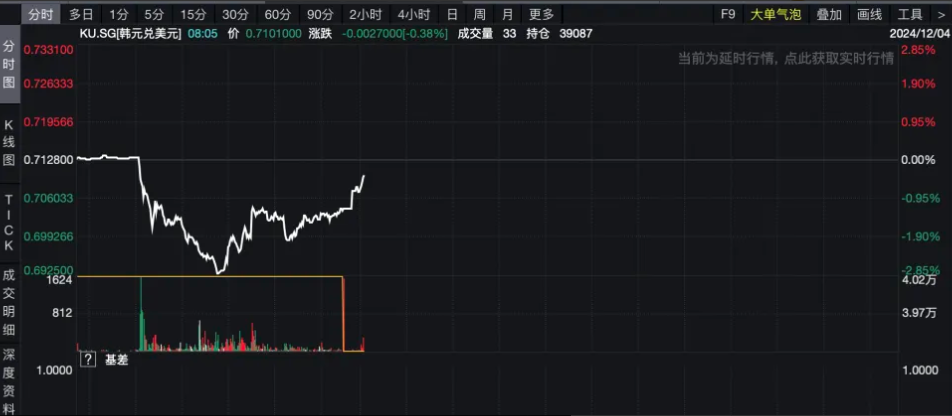Click the delayed quote notice link for real-time data
952x416 pixels.
click(785, 59)
